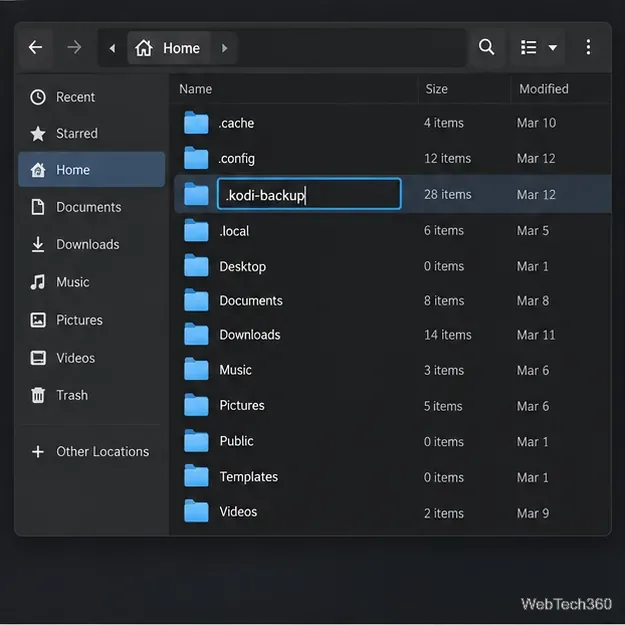Go back with the left arrow button
Viewport: 625px width, 625px height.
(35, 47)
